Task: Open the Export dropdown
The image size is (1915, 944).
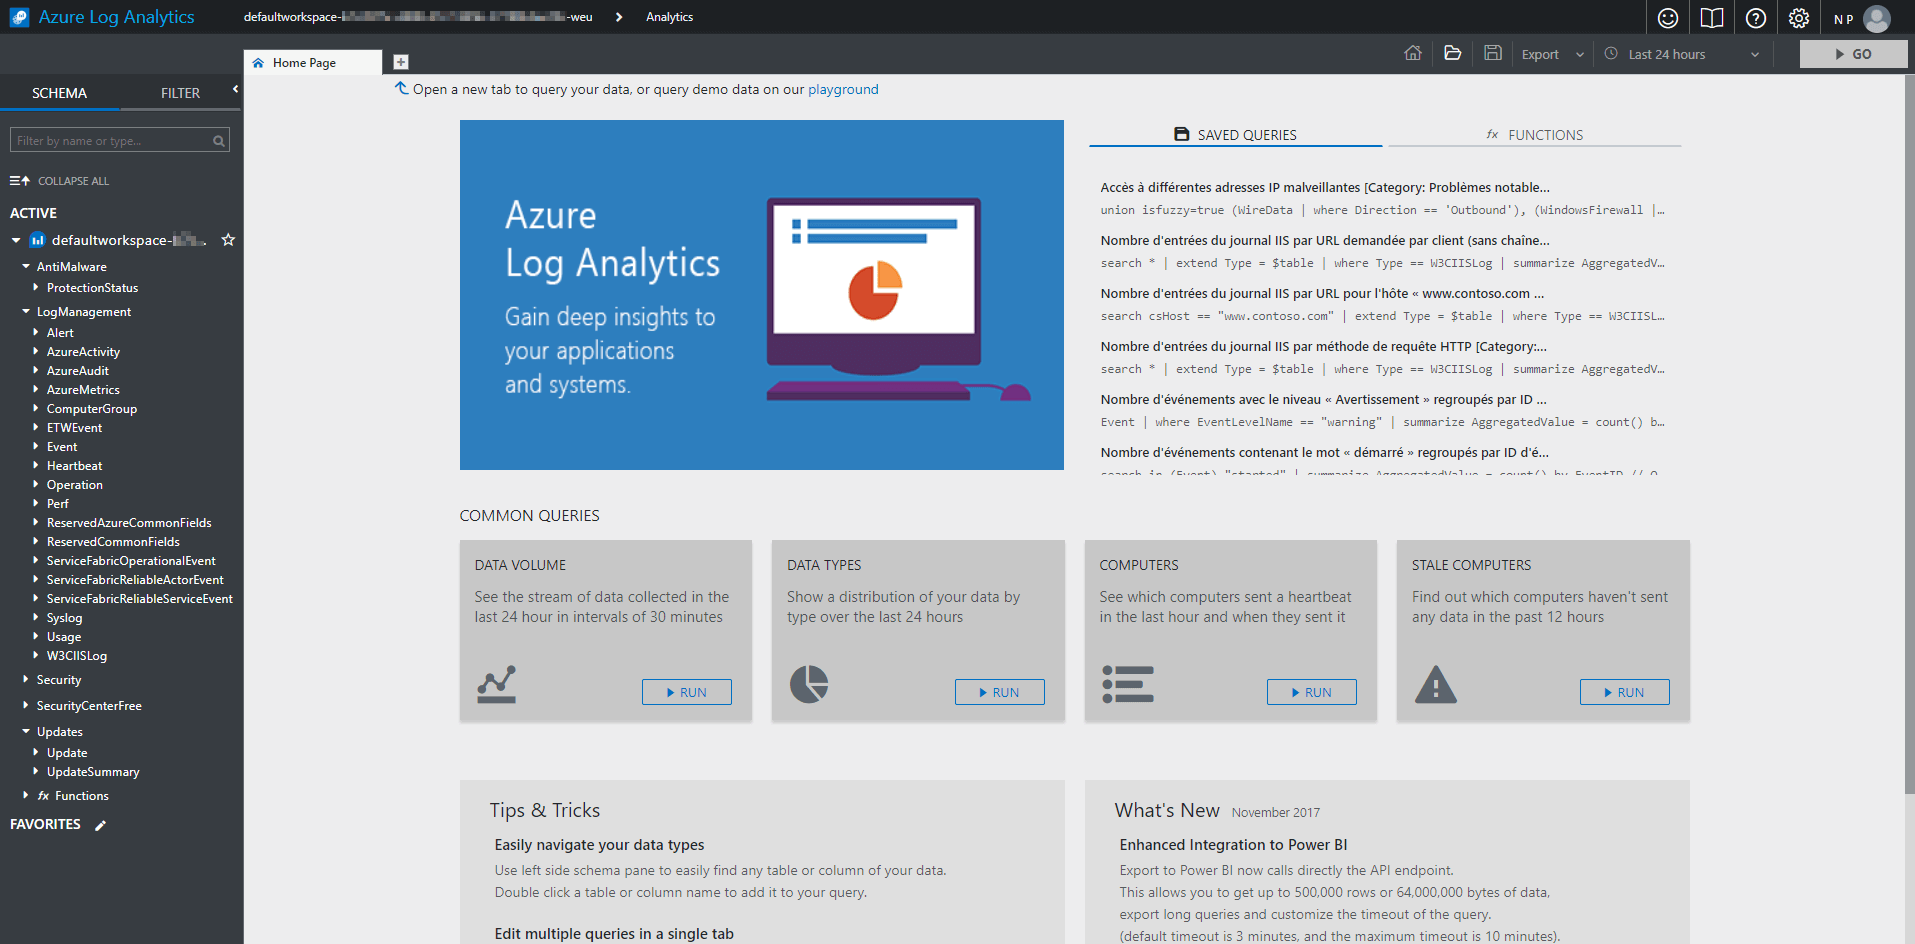Action: pos(1552,54)
